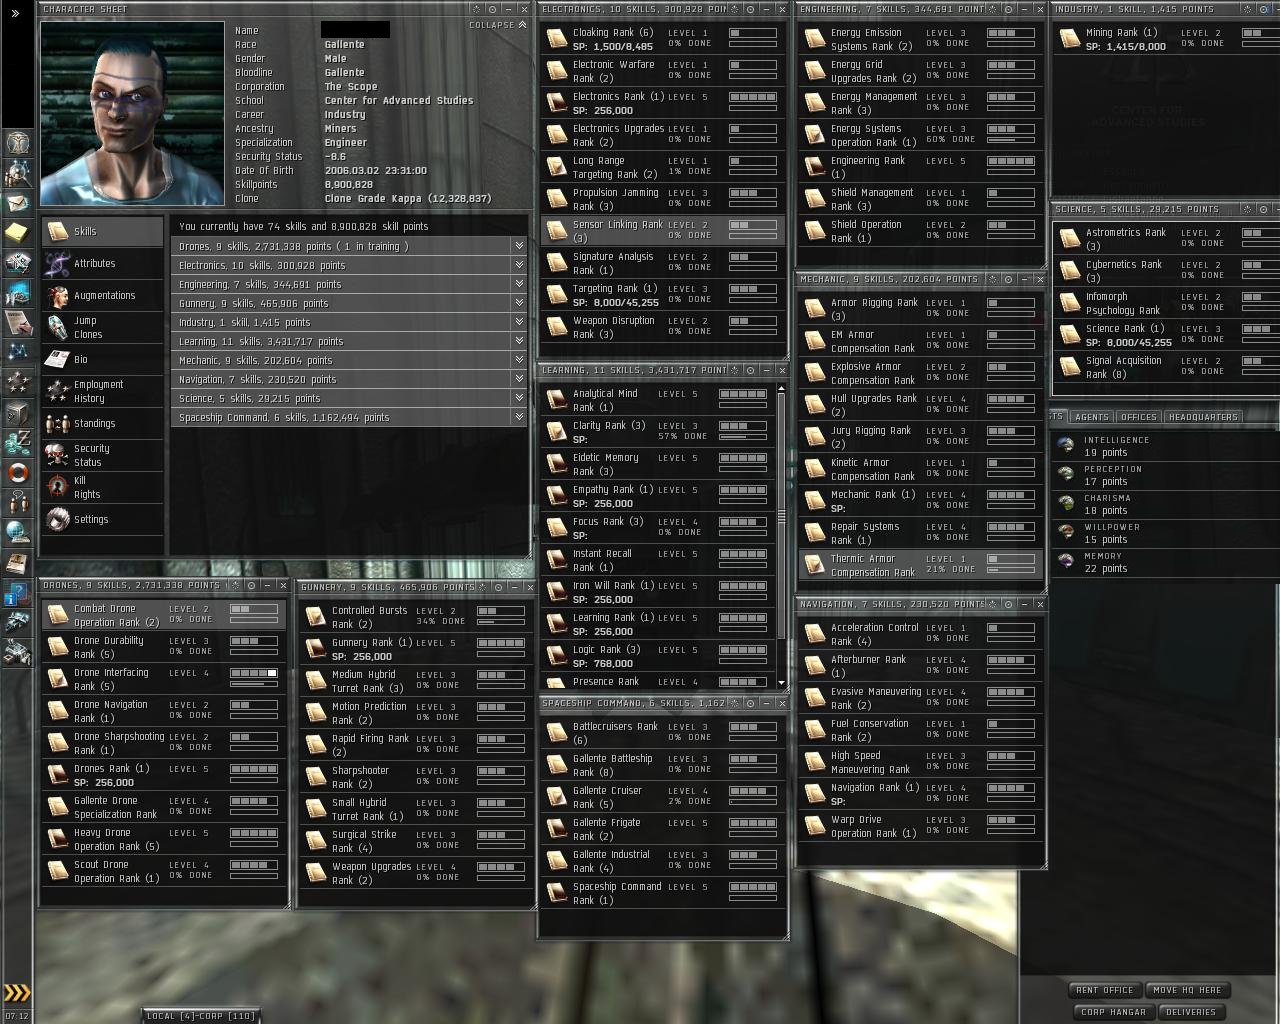Click the Astrometrics skill book icon

(x=1070, y=239)
